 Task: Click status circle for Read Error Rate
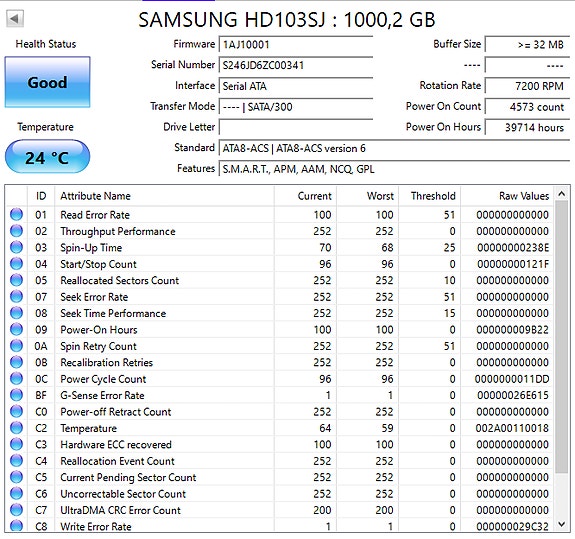[16, 214]
